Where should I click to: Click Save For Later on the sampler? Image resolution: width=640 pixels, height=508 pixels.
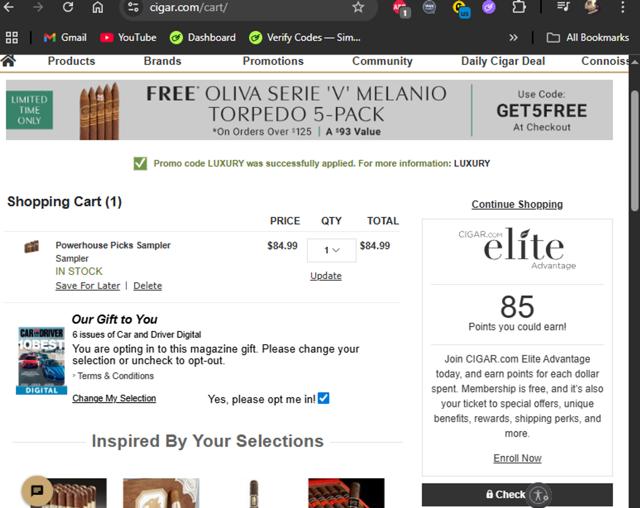click(x=88, y=286)
